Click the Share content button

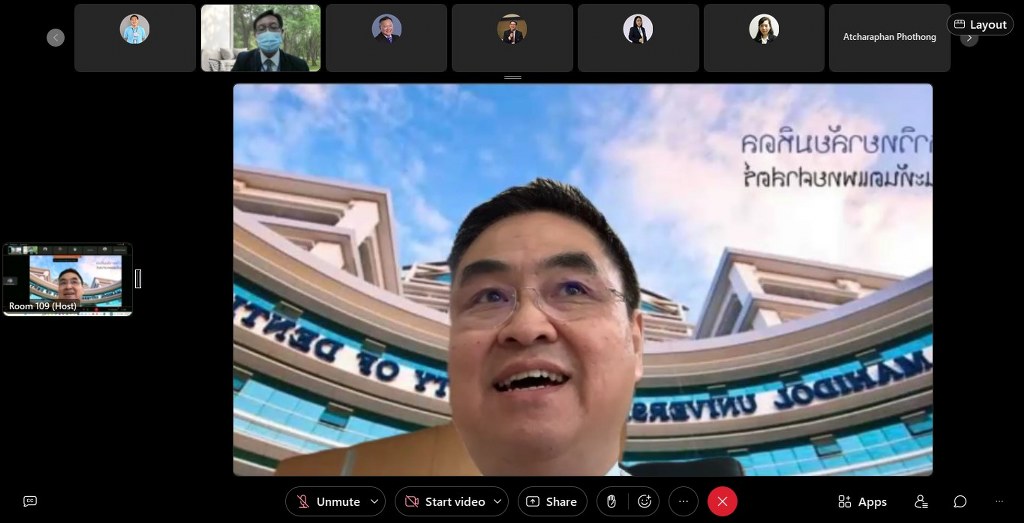coord(552,501)
